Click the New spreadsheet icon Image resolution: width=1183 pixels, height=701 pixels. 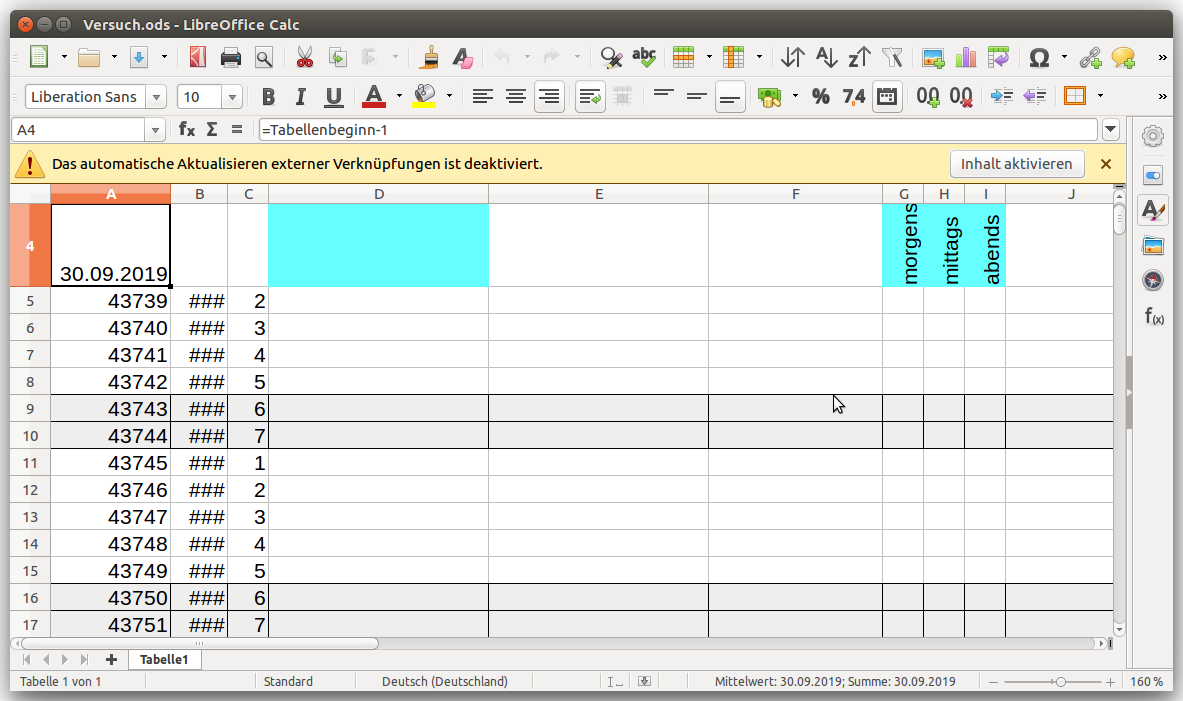coord(39,57)
